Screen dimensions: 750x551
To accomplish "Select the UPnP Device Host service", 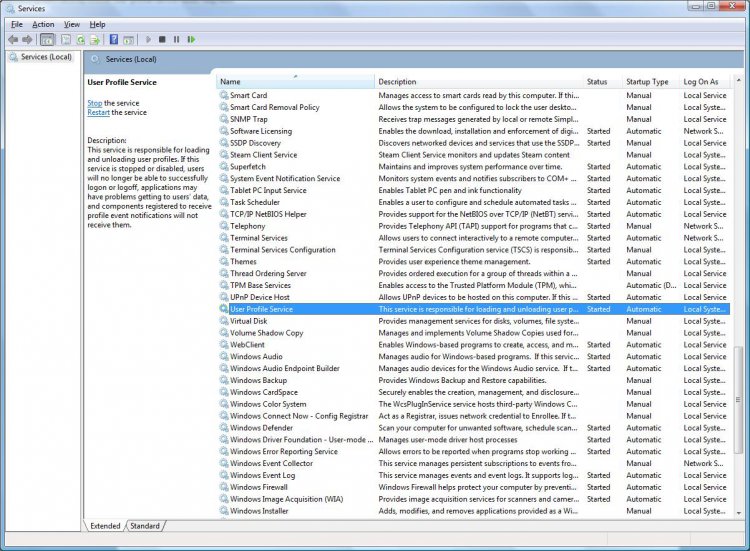I will coord(474,297).
